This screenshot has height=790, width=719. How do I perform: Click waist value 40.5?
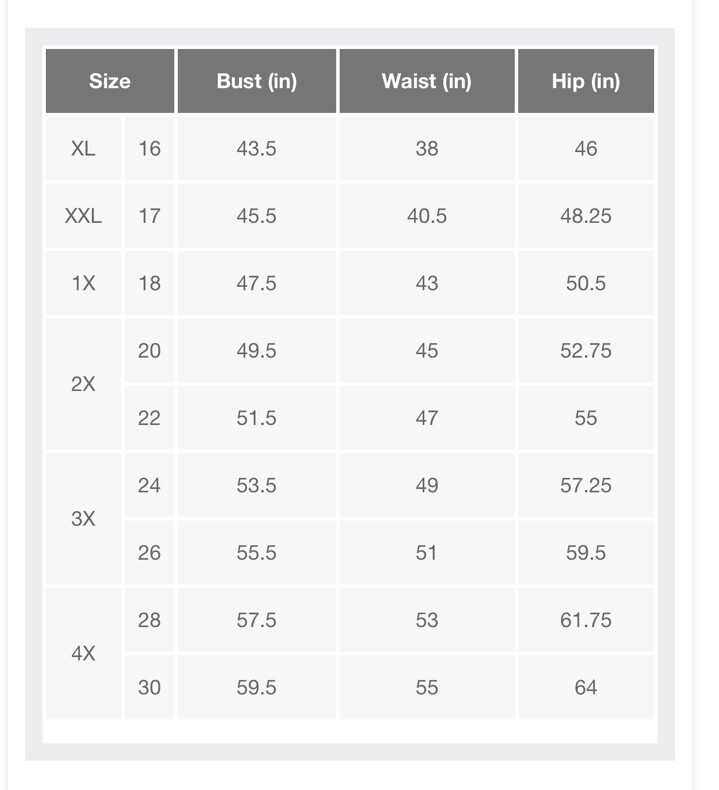click(x=427, y=216)
